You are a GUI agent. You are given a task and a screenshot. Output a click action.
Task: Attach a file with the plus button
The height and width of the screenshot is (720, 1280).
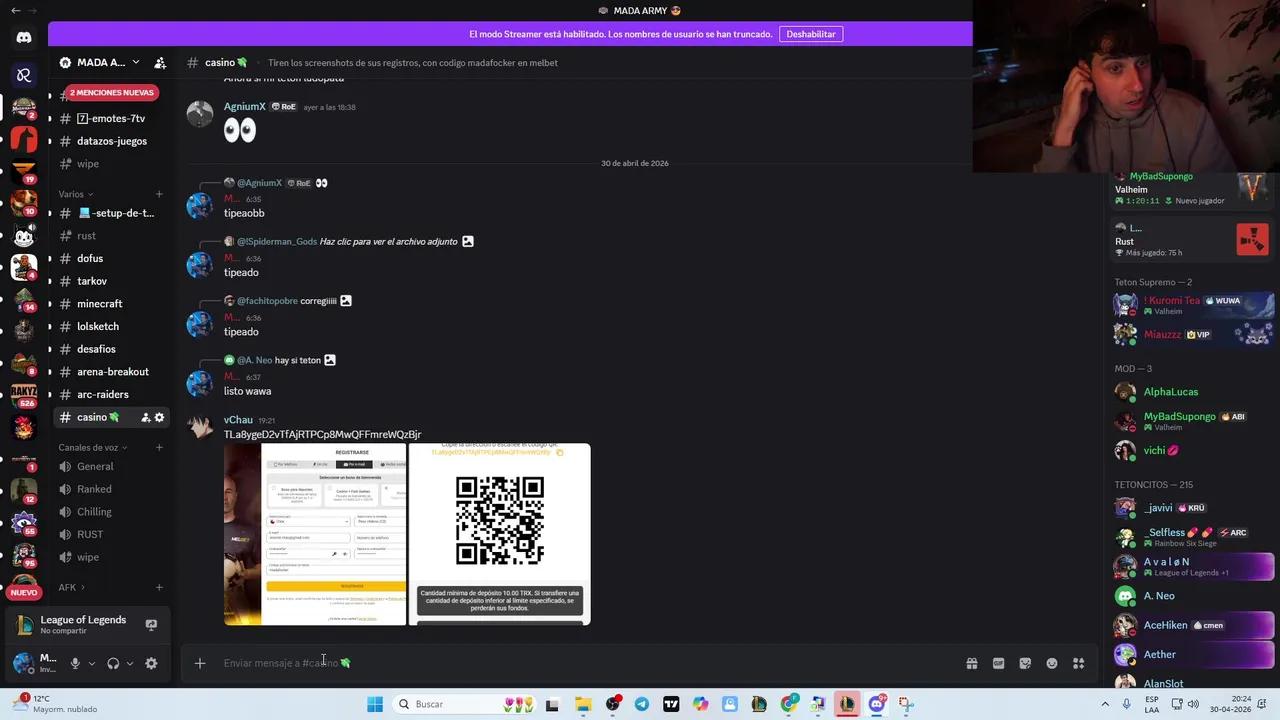click(x=200, y=663)
